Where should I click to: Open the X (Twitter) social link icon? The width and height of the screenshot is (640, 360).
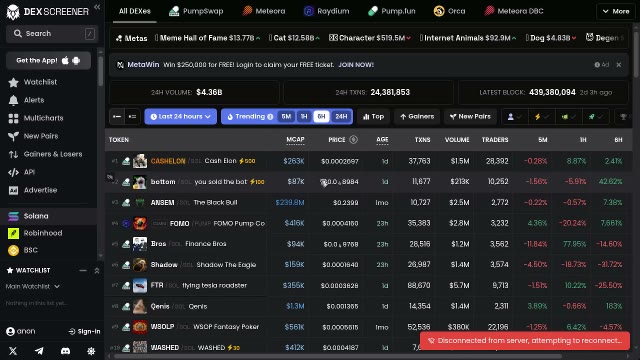pos(13,351)
